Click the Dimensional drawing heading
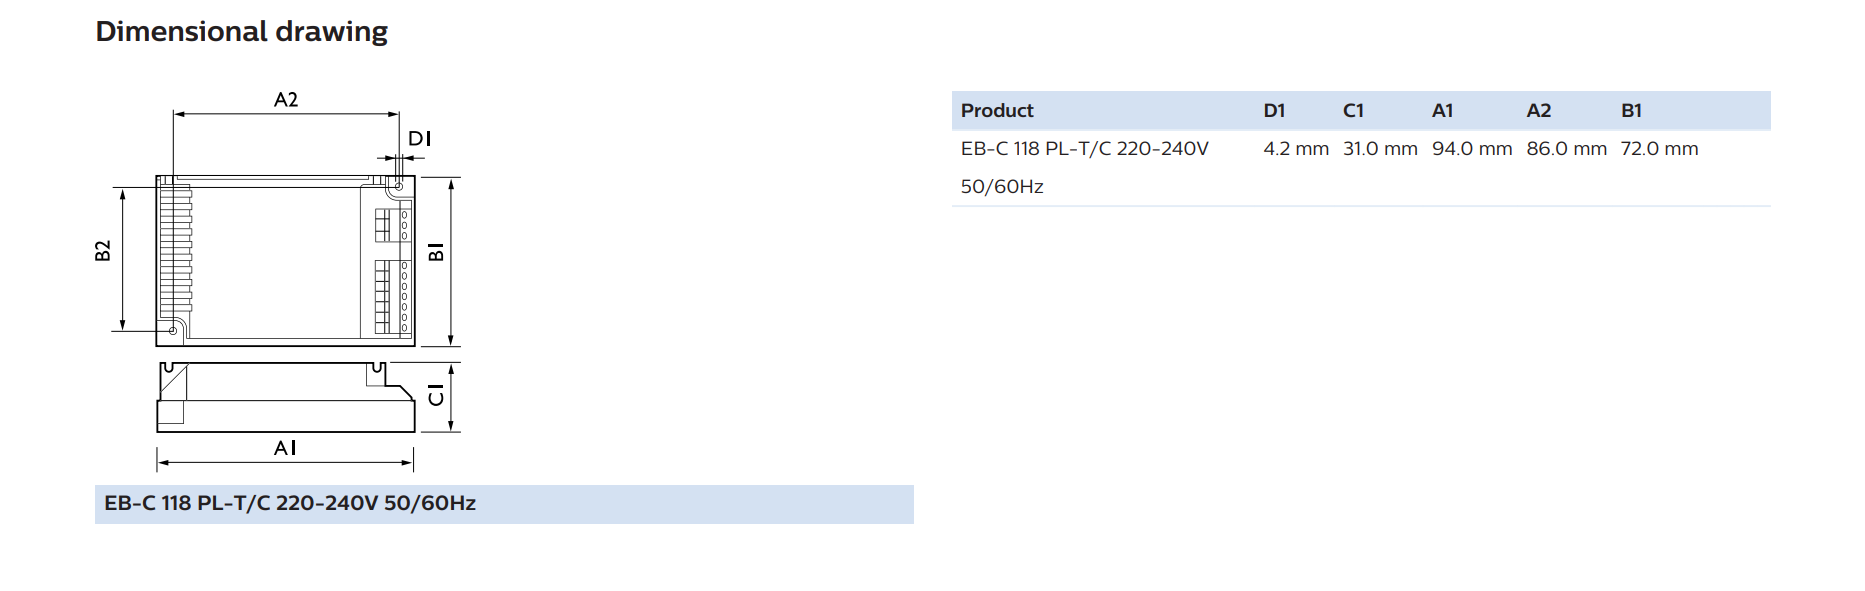 pos(241,32)
